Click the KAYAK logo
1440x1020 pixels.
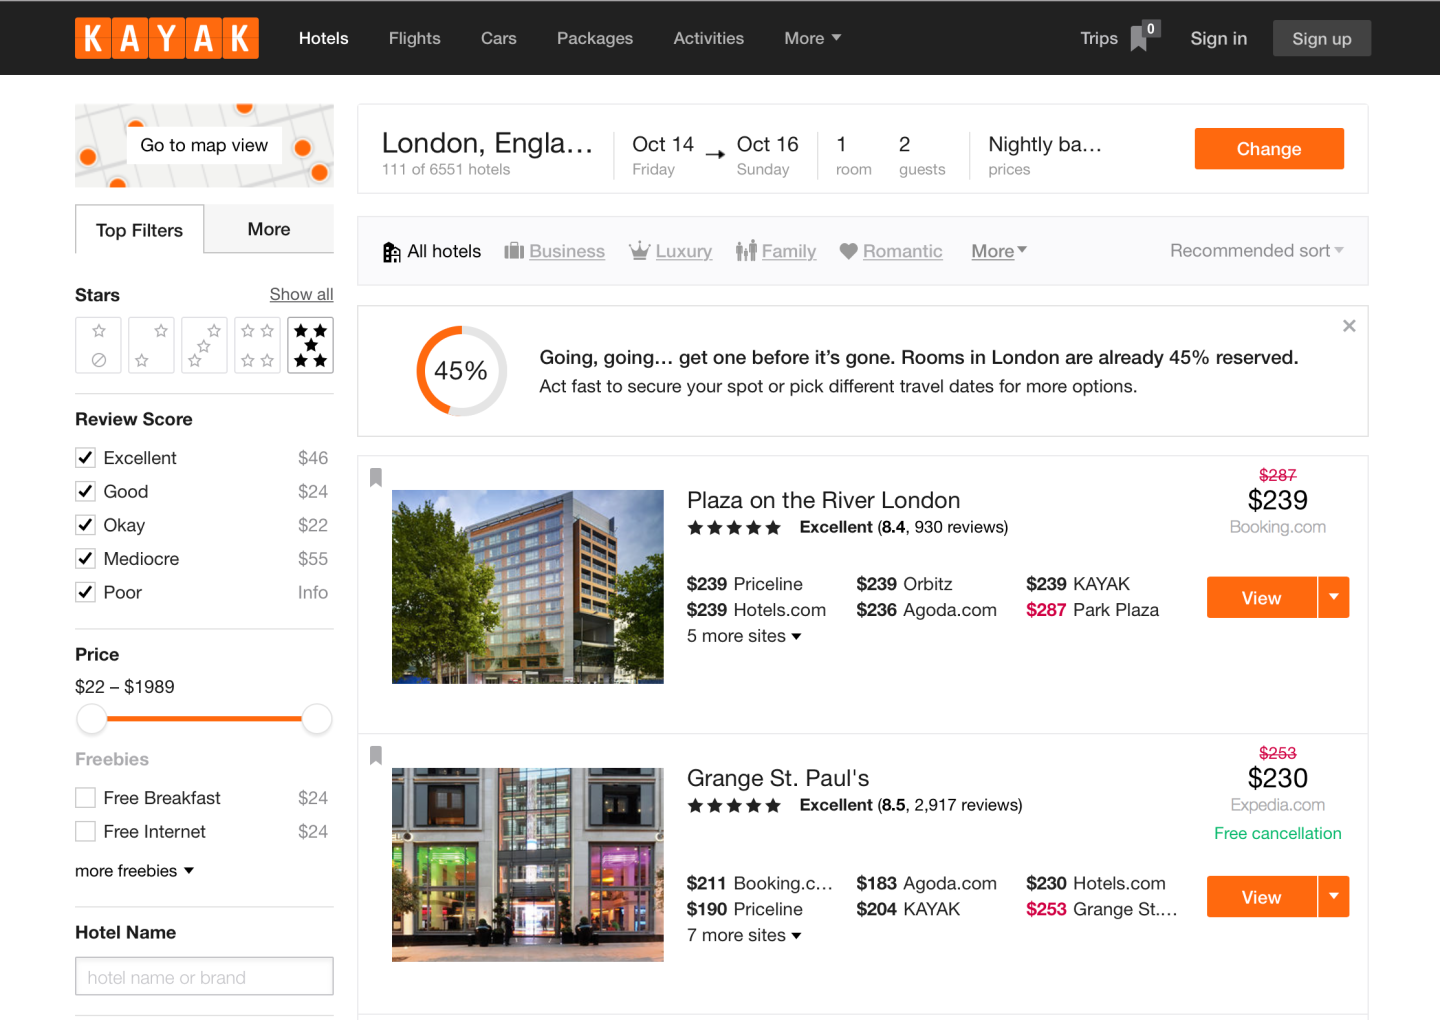click(x=167, y=38)
